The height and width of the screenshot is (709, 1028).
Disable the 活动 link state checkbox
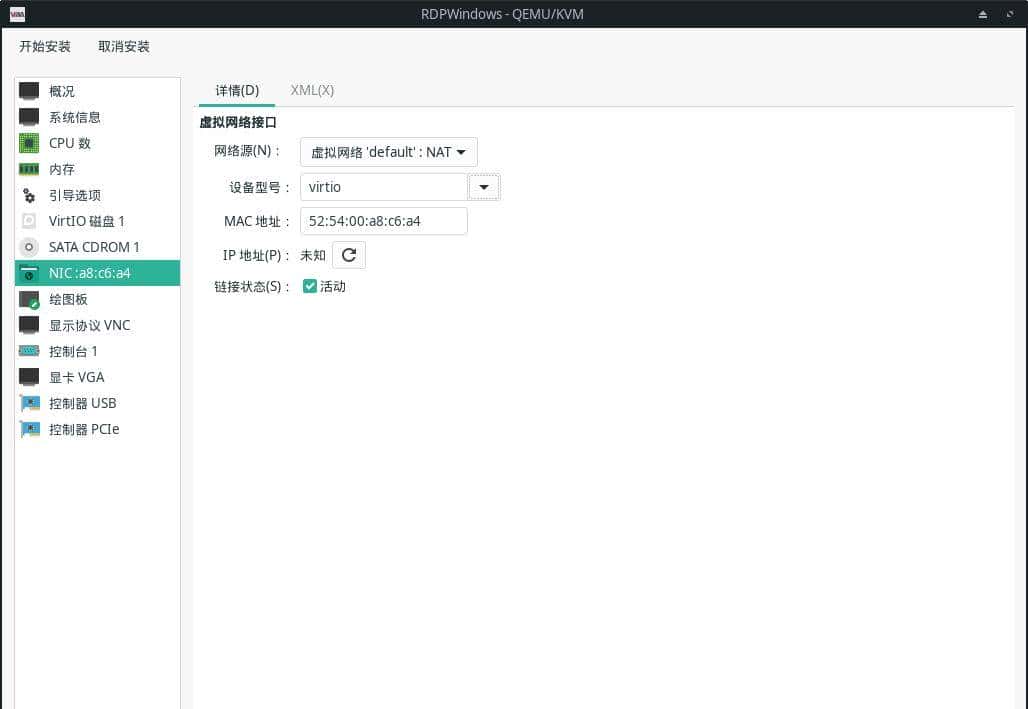click(x=311, y=287)
